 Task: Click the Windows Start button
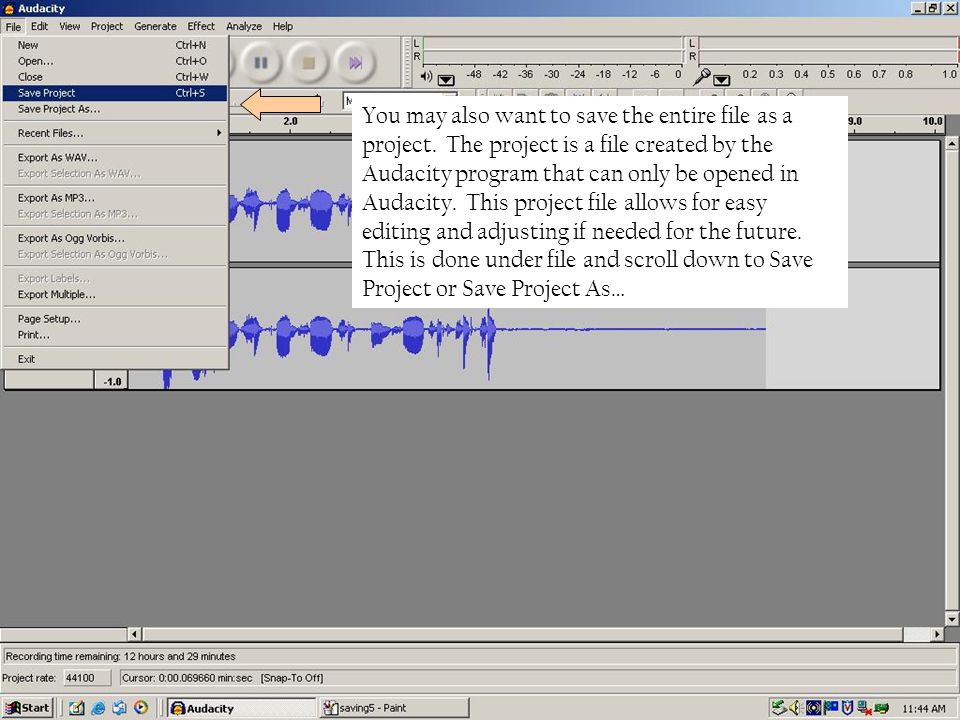[x=28, y=708]
